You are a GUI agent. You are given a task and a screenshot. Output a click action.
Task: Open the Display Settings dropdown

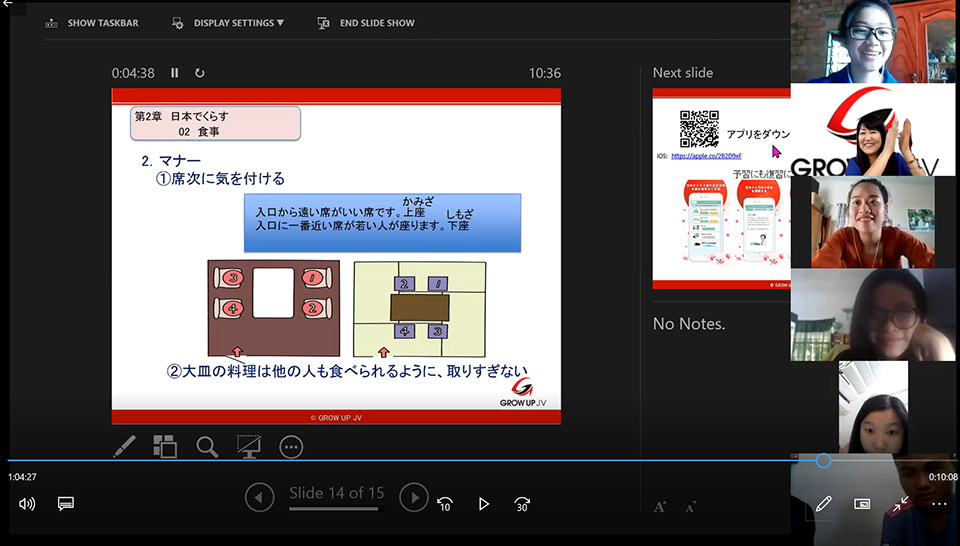coord(228,23)
